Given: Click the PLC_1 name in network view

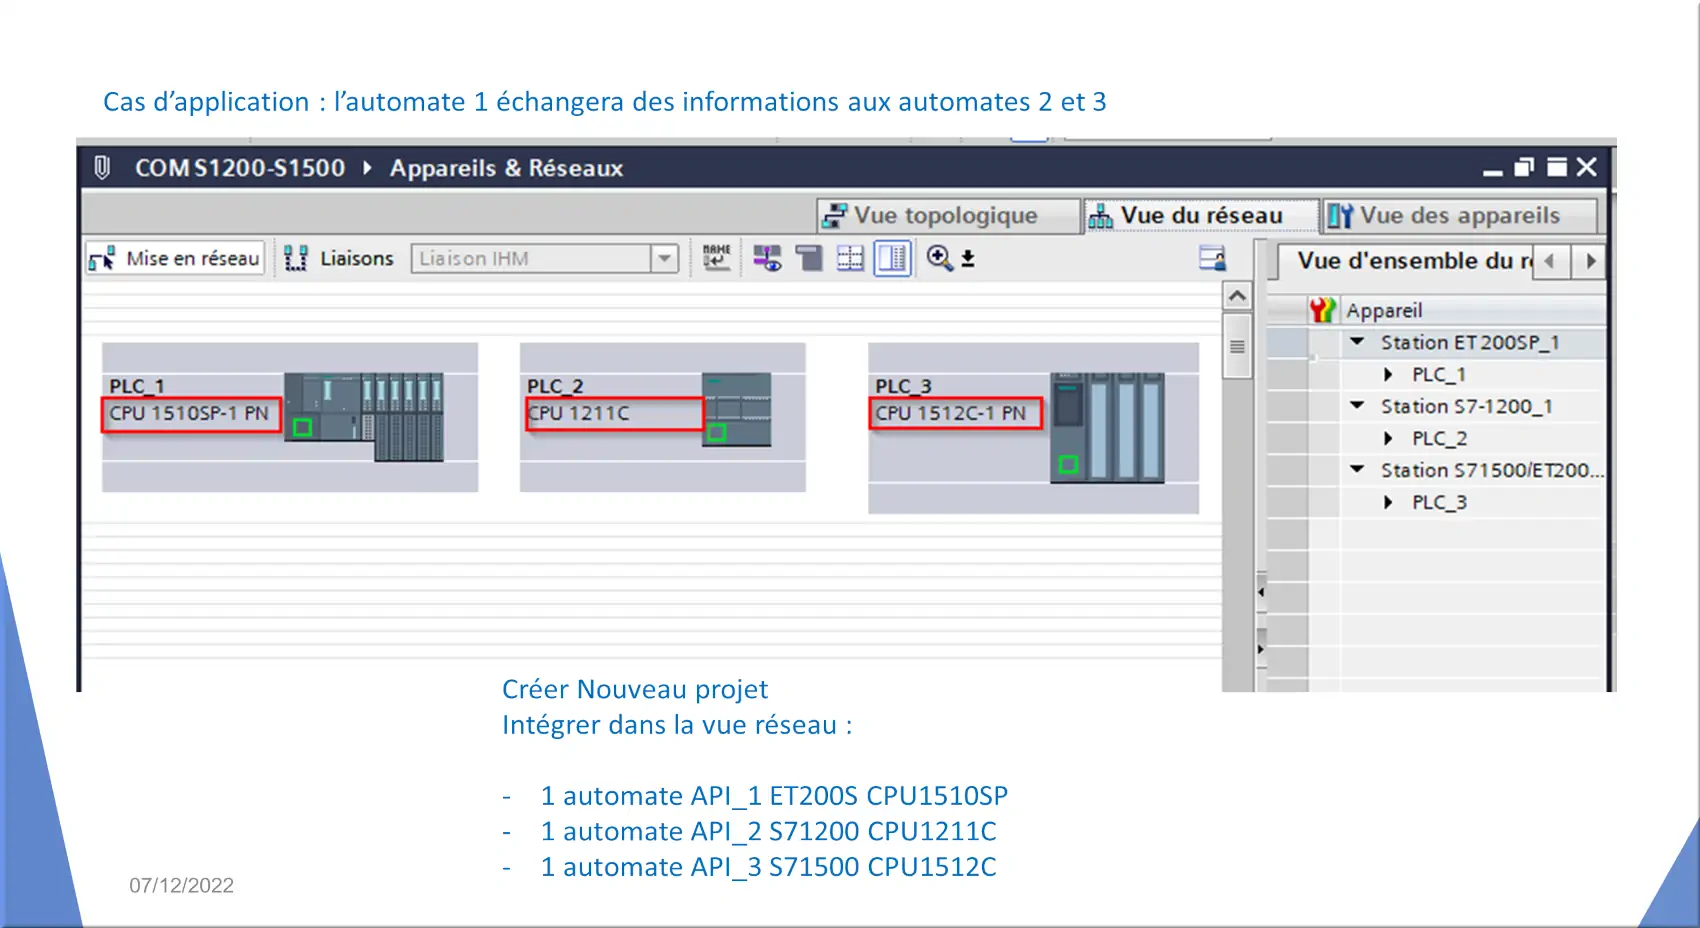Looking at the screenshot, I should click(x=137, y=386).
